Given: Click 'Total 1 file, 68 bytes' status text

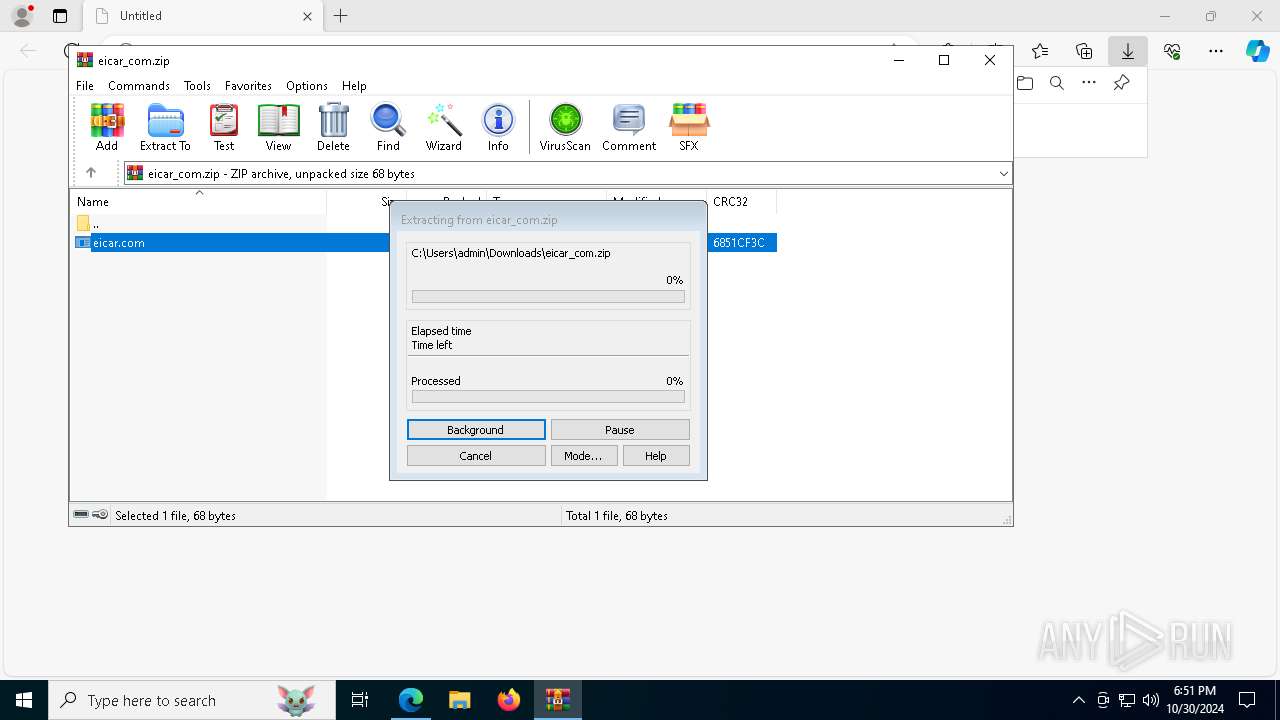Looking at the screenshot, I should click(x=617, y=516).
